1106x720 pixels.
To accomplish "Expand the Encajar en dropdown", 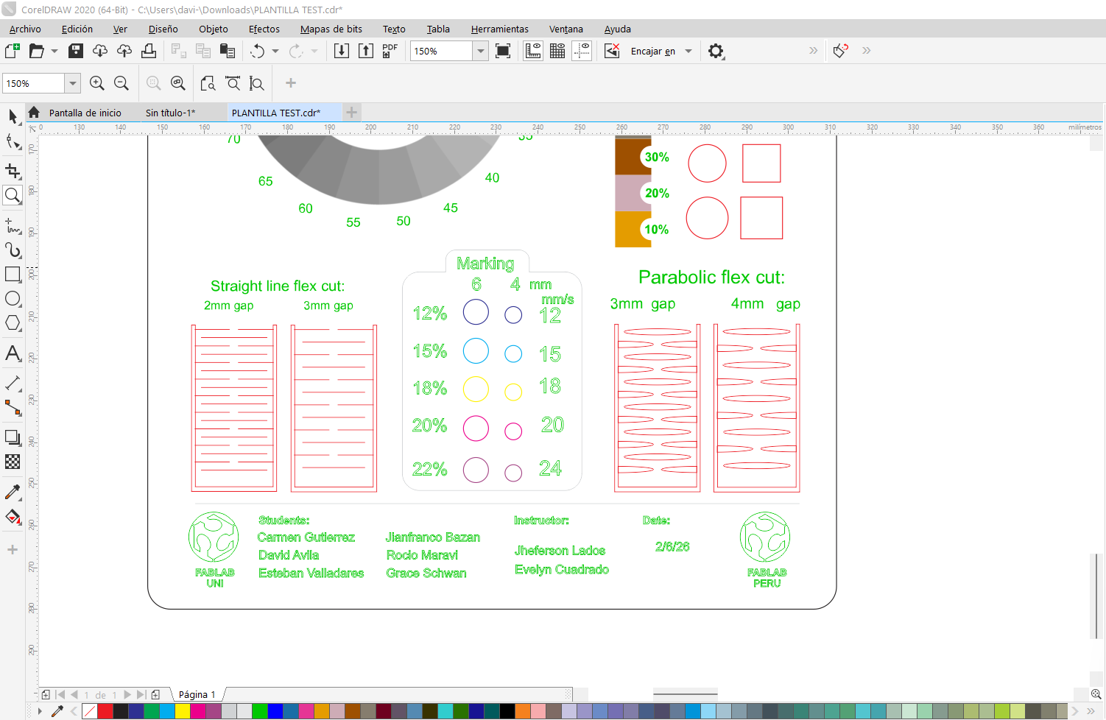I will coord(688,51).
